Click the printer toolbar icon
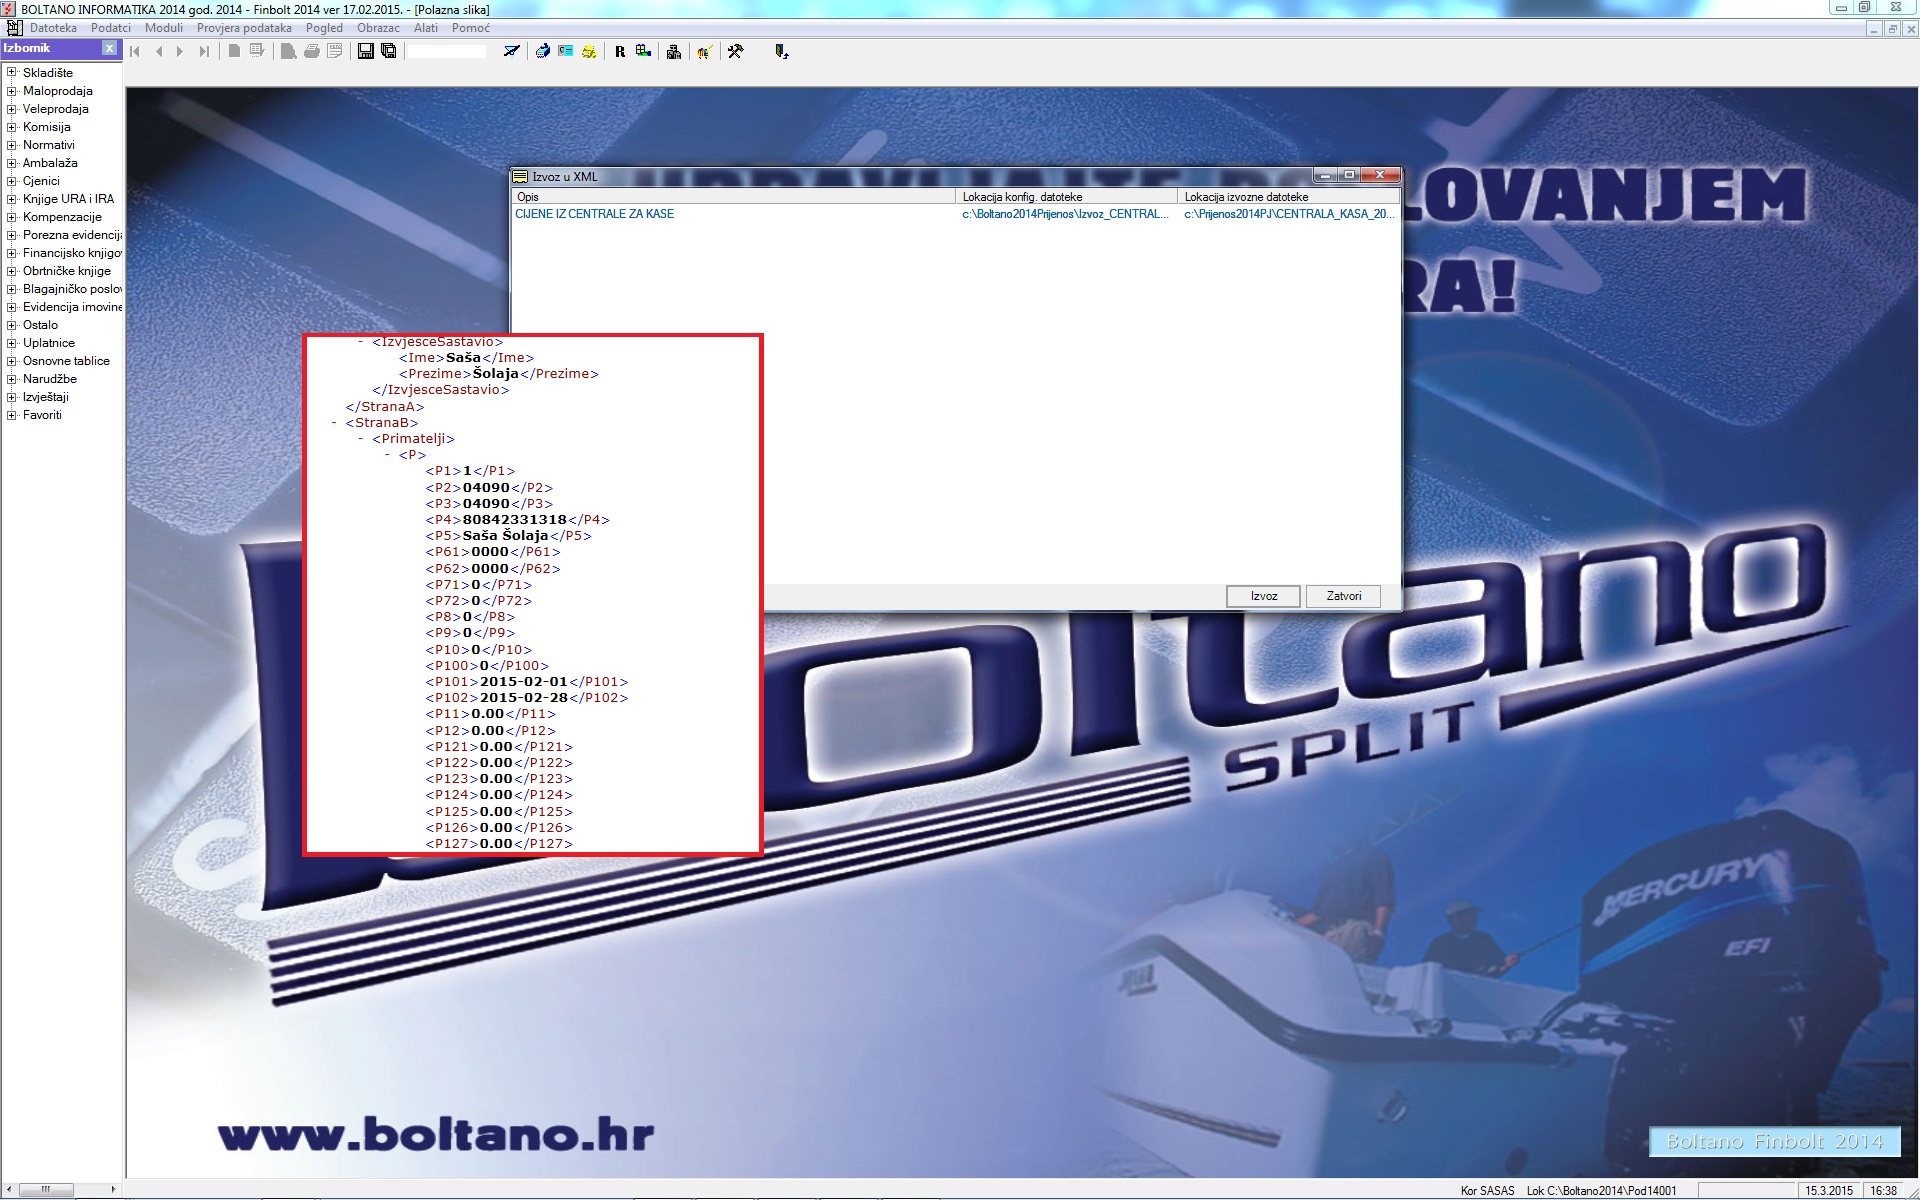1920x1200 pixels. point(312,51)
